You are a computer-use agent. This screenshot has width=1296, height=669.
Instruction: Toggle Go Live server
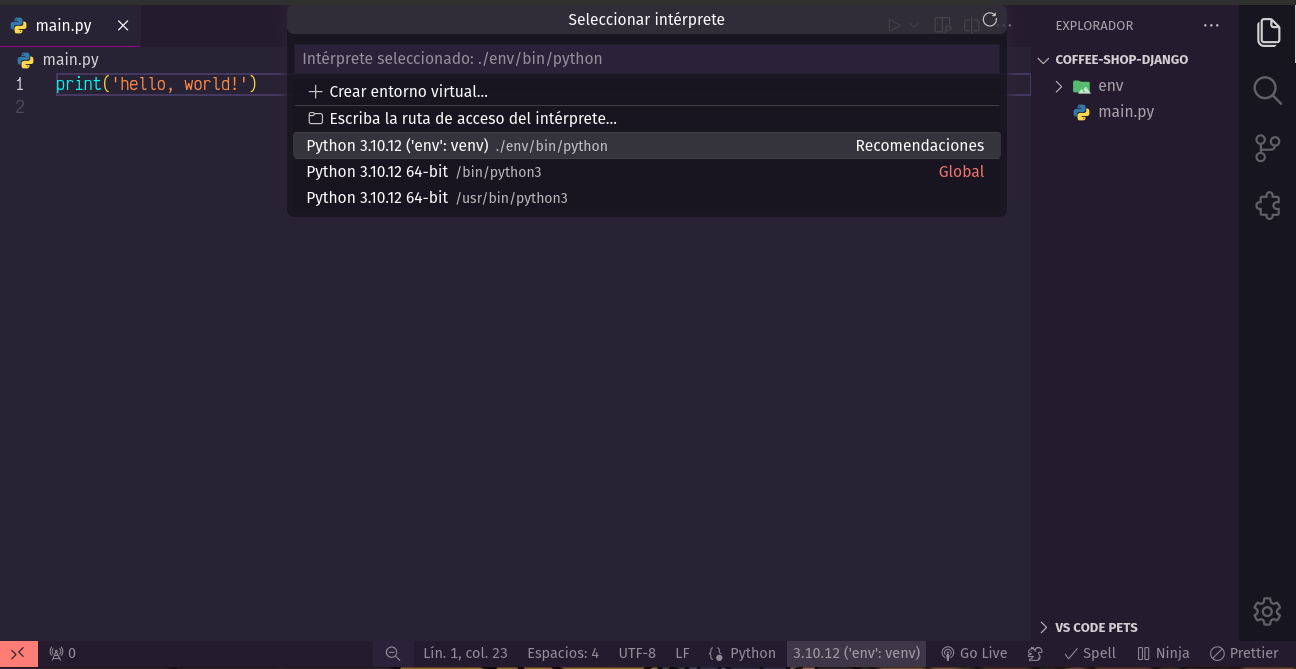point(974,653)
